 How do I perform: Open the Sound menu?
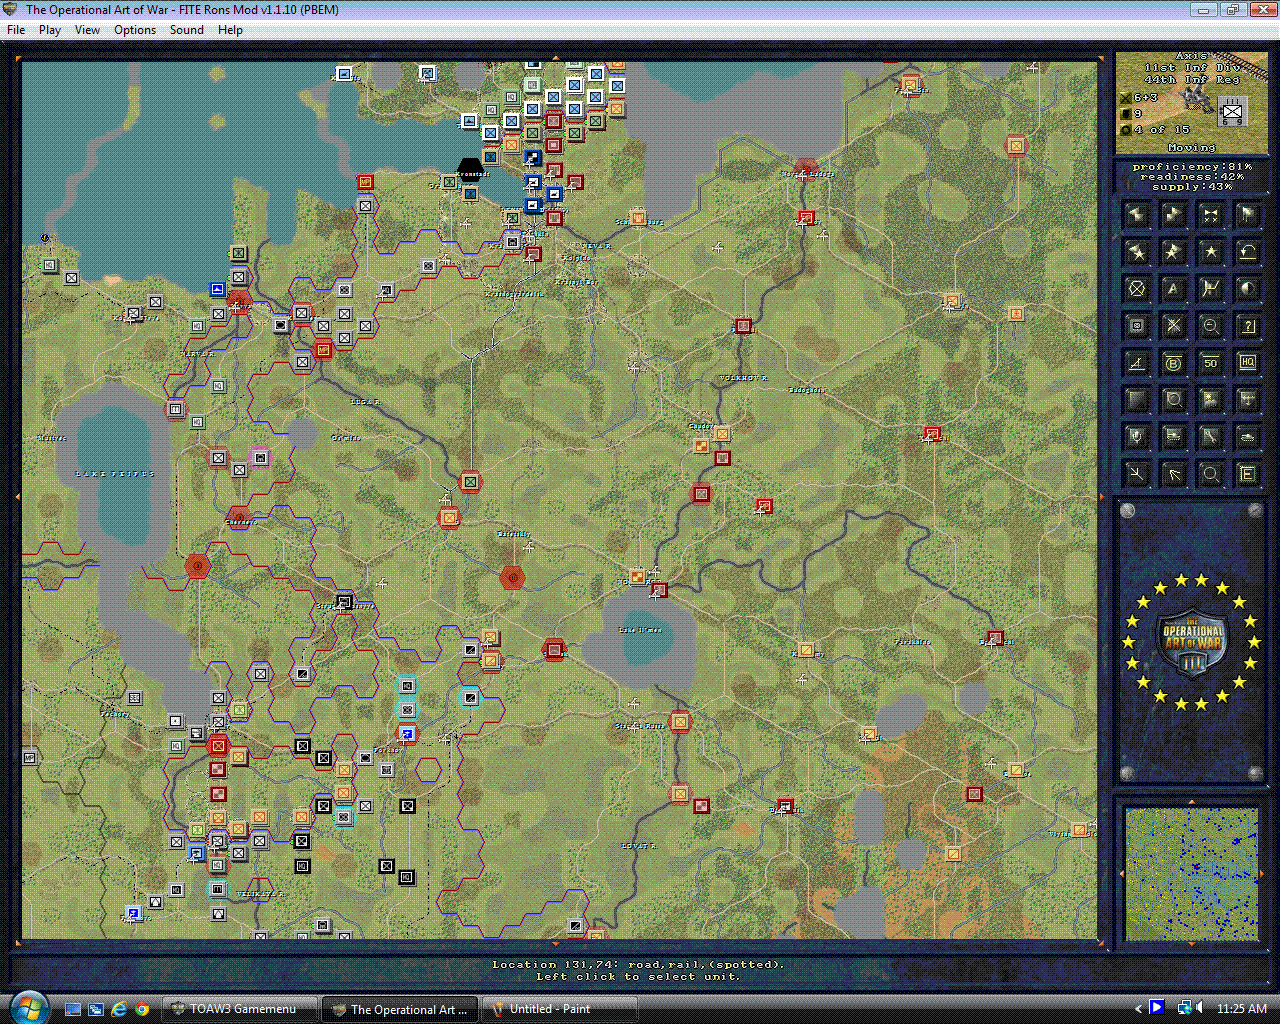(187, 30)
